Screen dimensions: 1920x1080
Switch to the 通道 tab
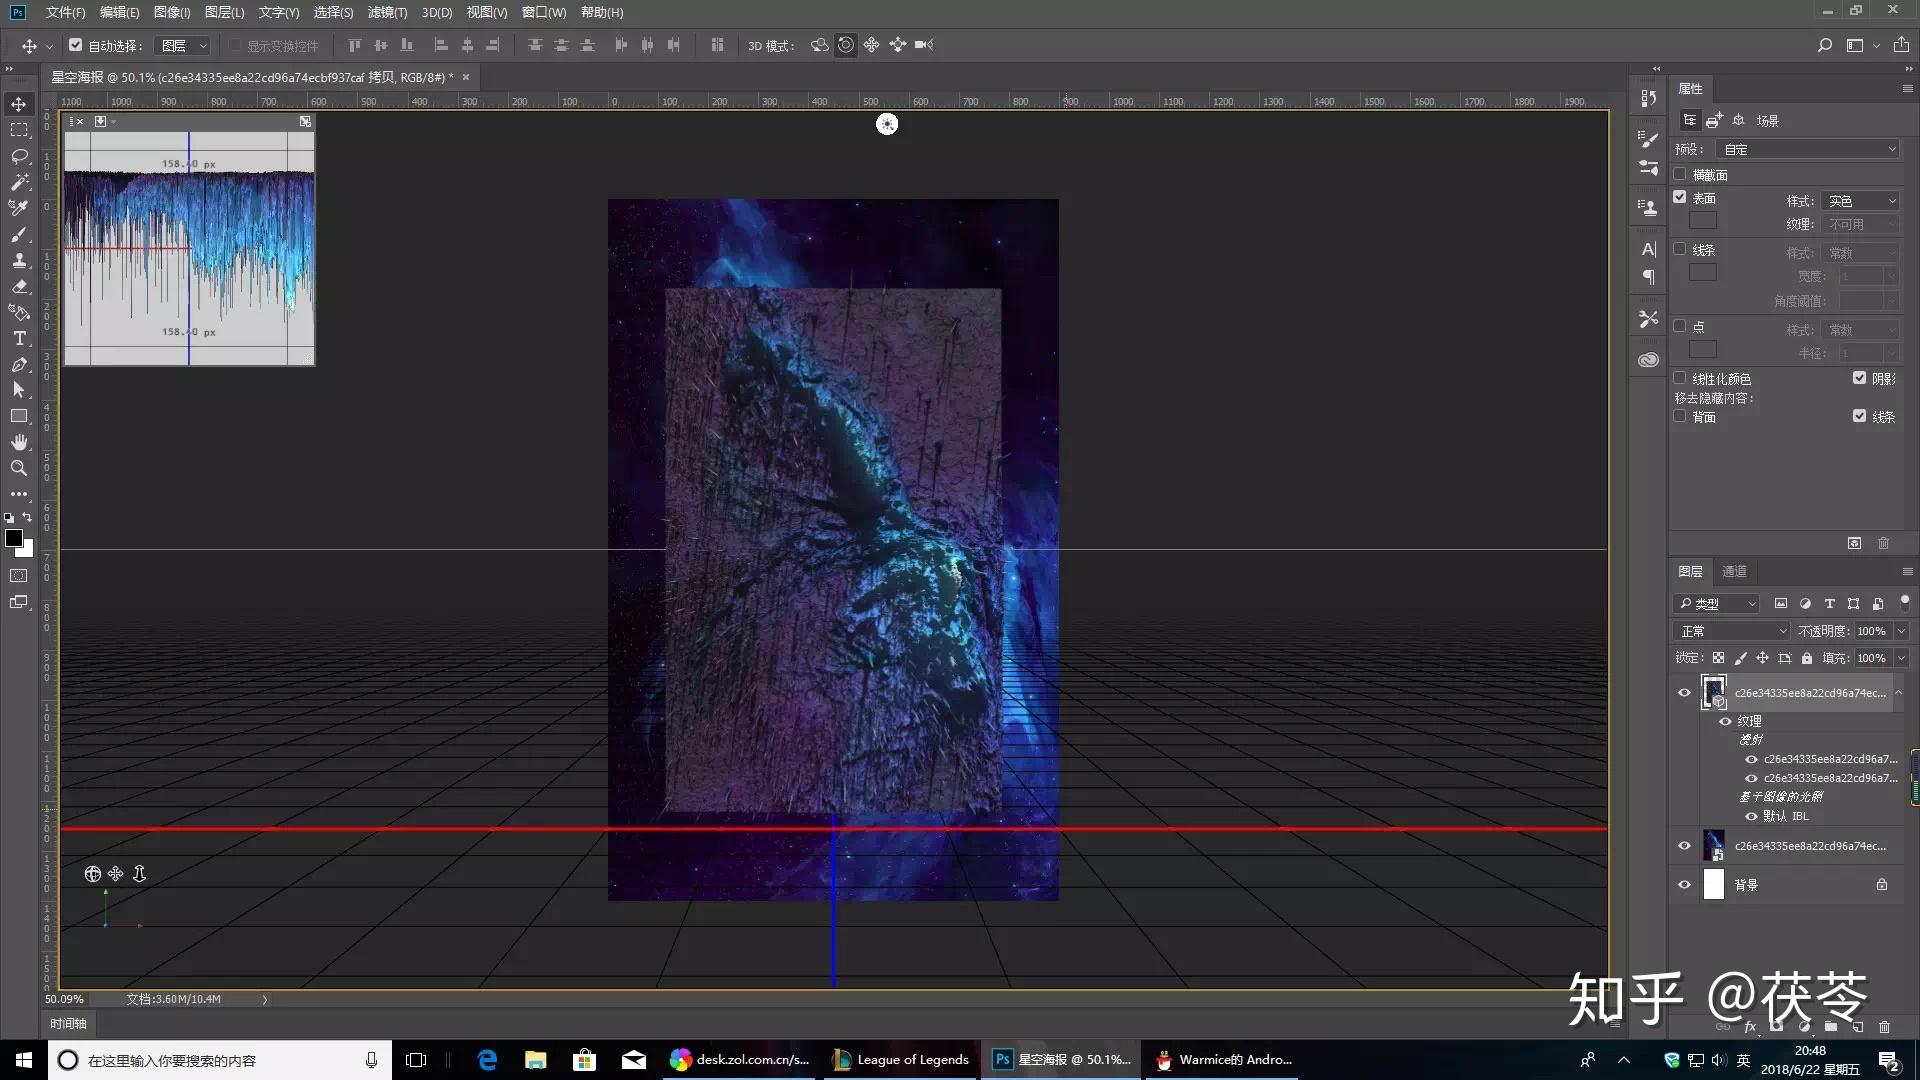pyautogui.click(x=1734, y=571)
